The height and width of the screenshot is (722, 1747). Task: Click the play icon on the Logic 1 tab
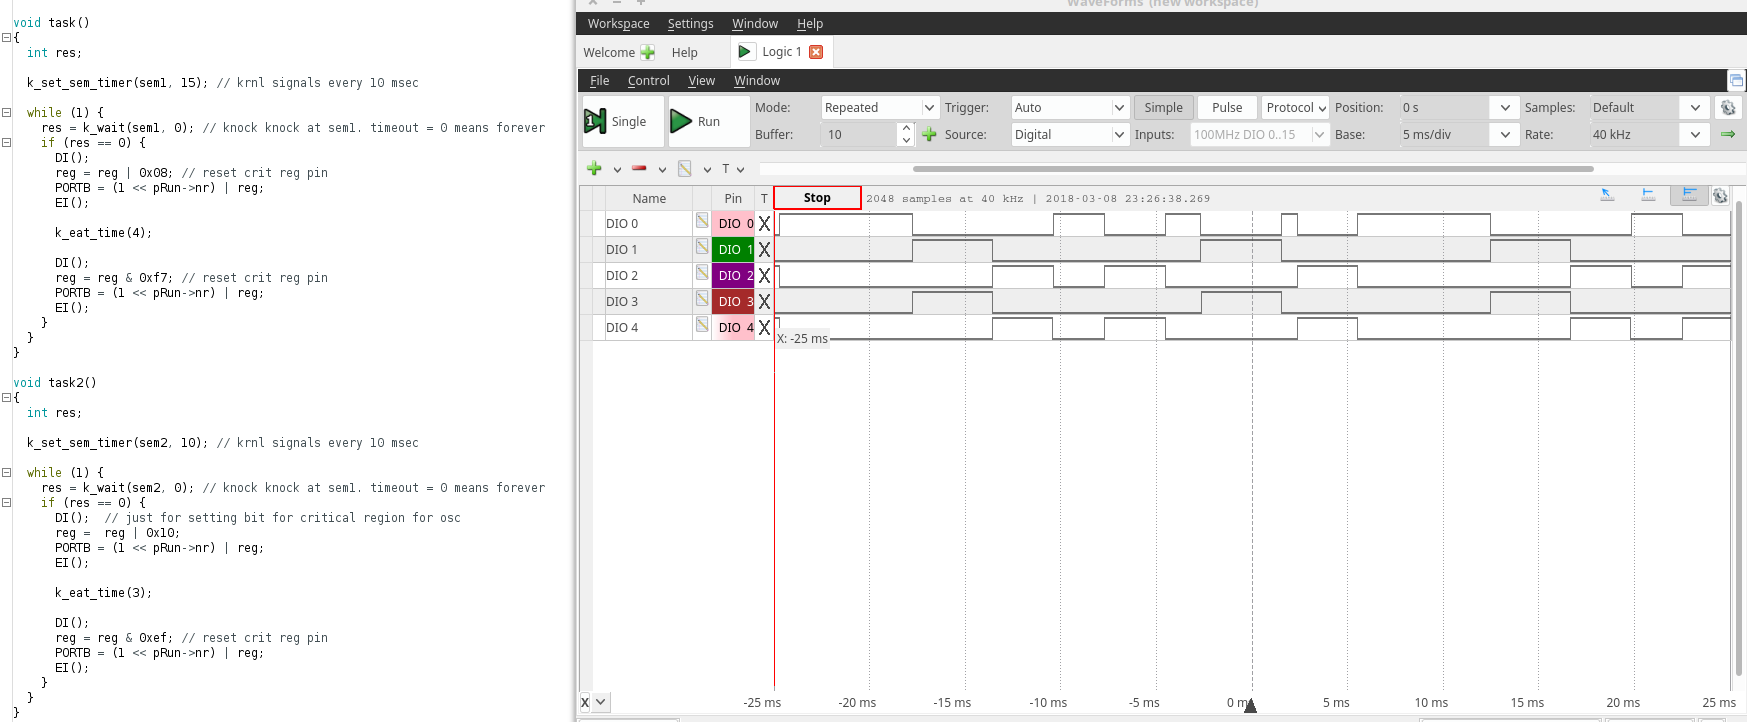coord(745,52)
